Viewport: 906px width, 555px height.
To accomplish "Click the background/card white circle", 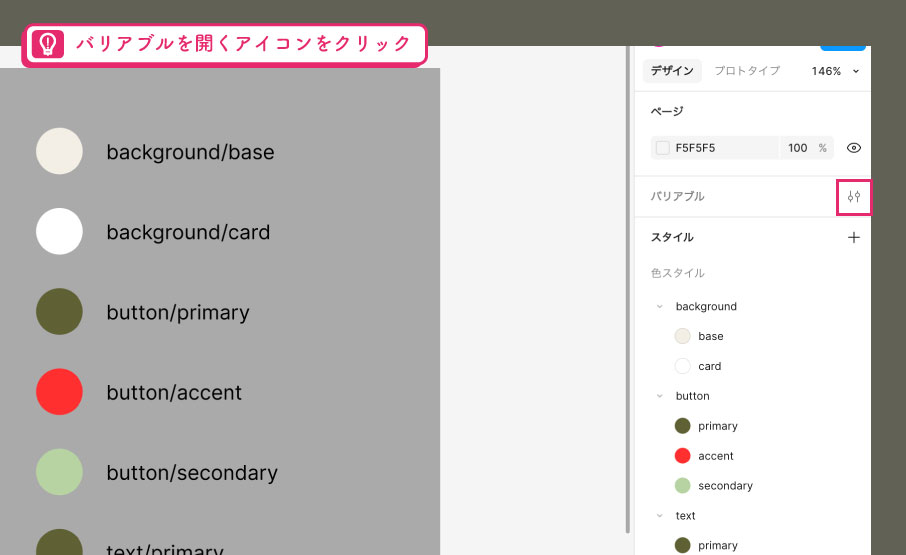I will coord(60,232).
